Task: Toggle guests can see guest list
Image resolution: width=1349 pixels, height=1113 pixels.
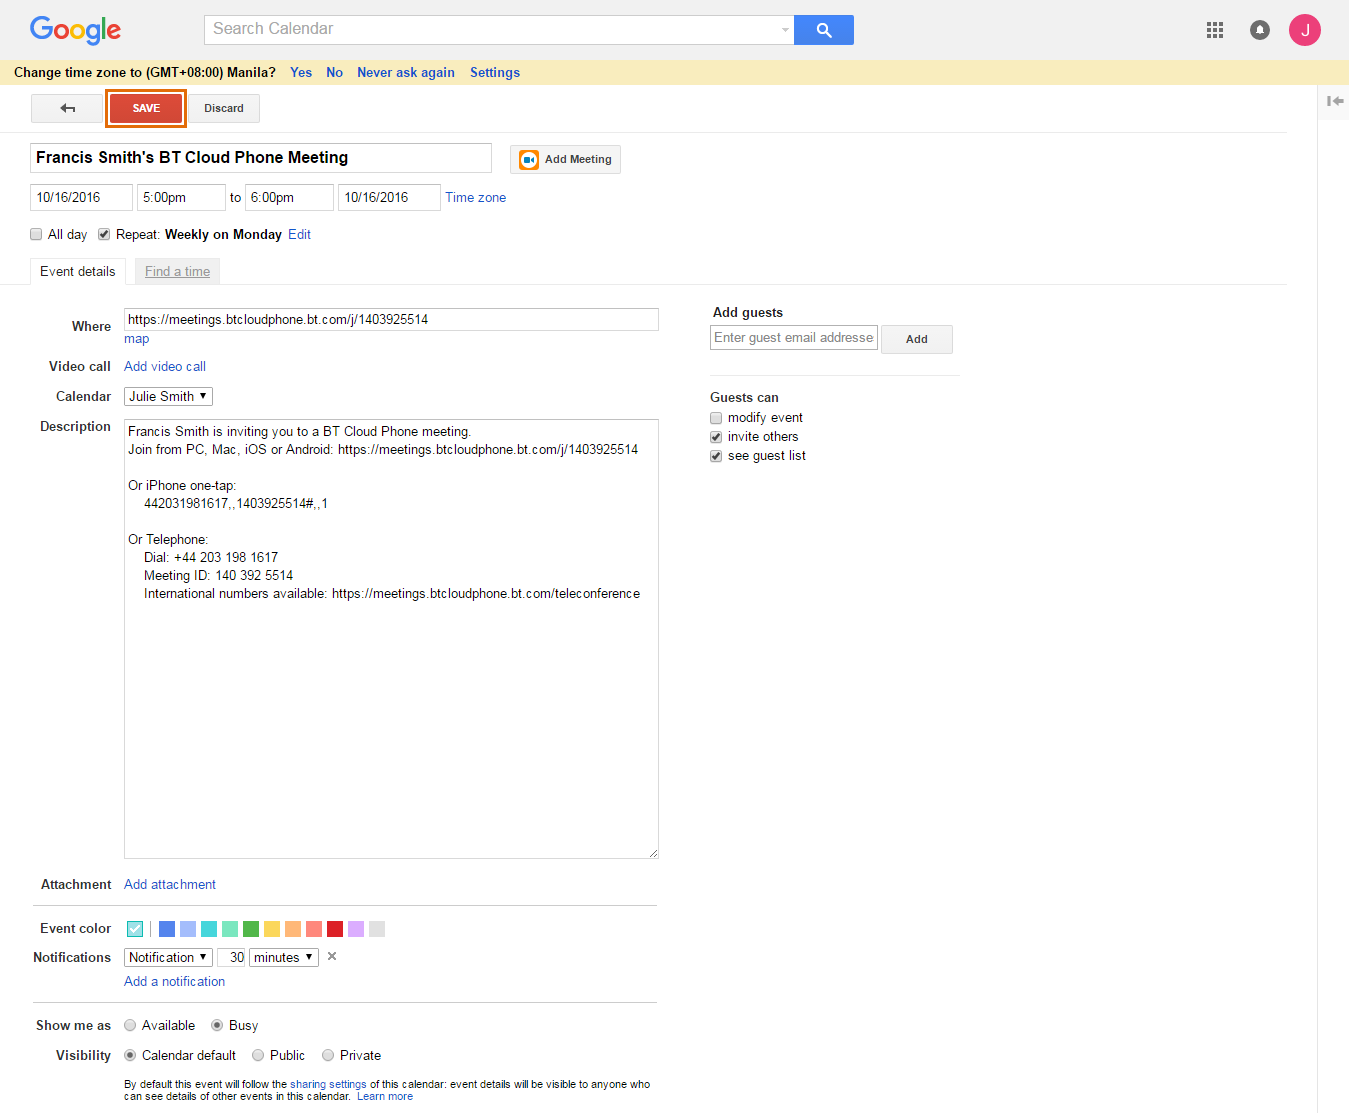Action: tap(716, 456)
